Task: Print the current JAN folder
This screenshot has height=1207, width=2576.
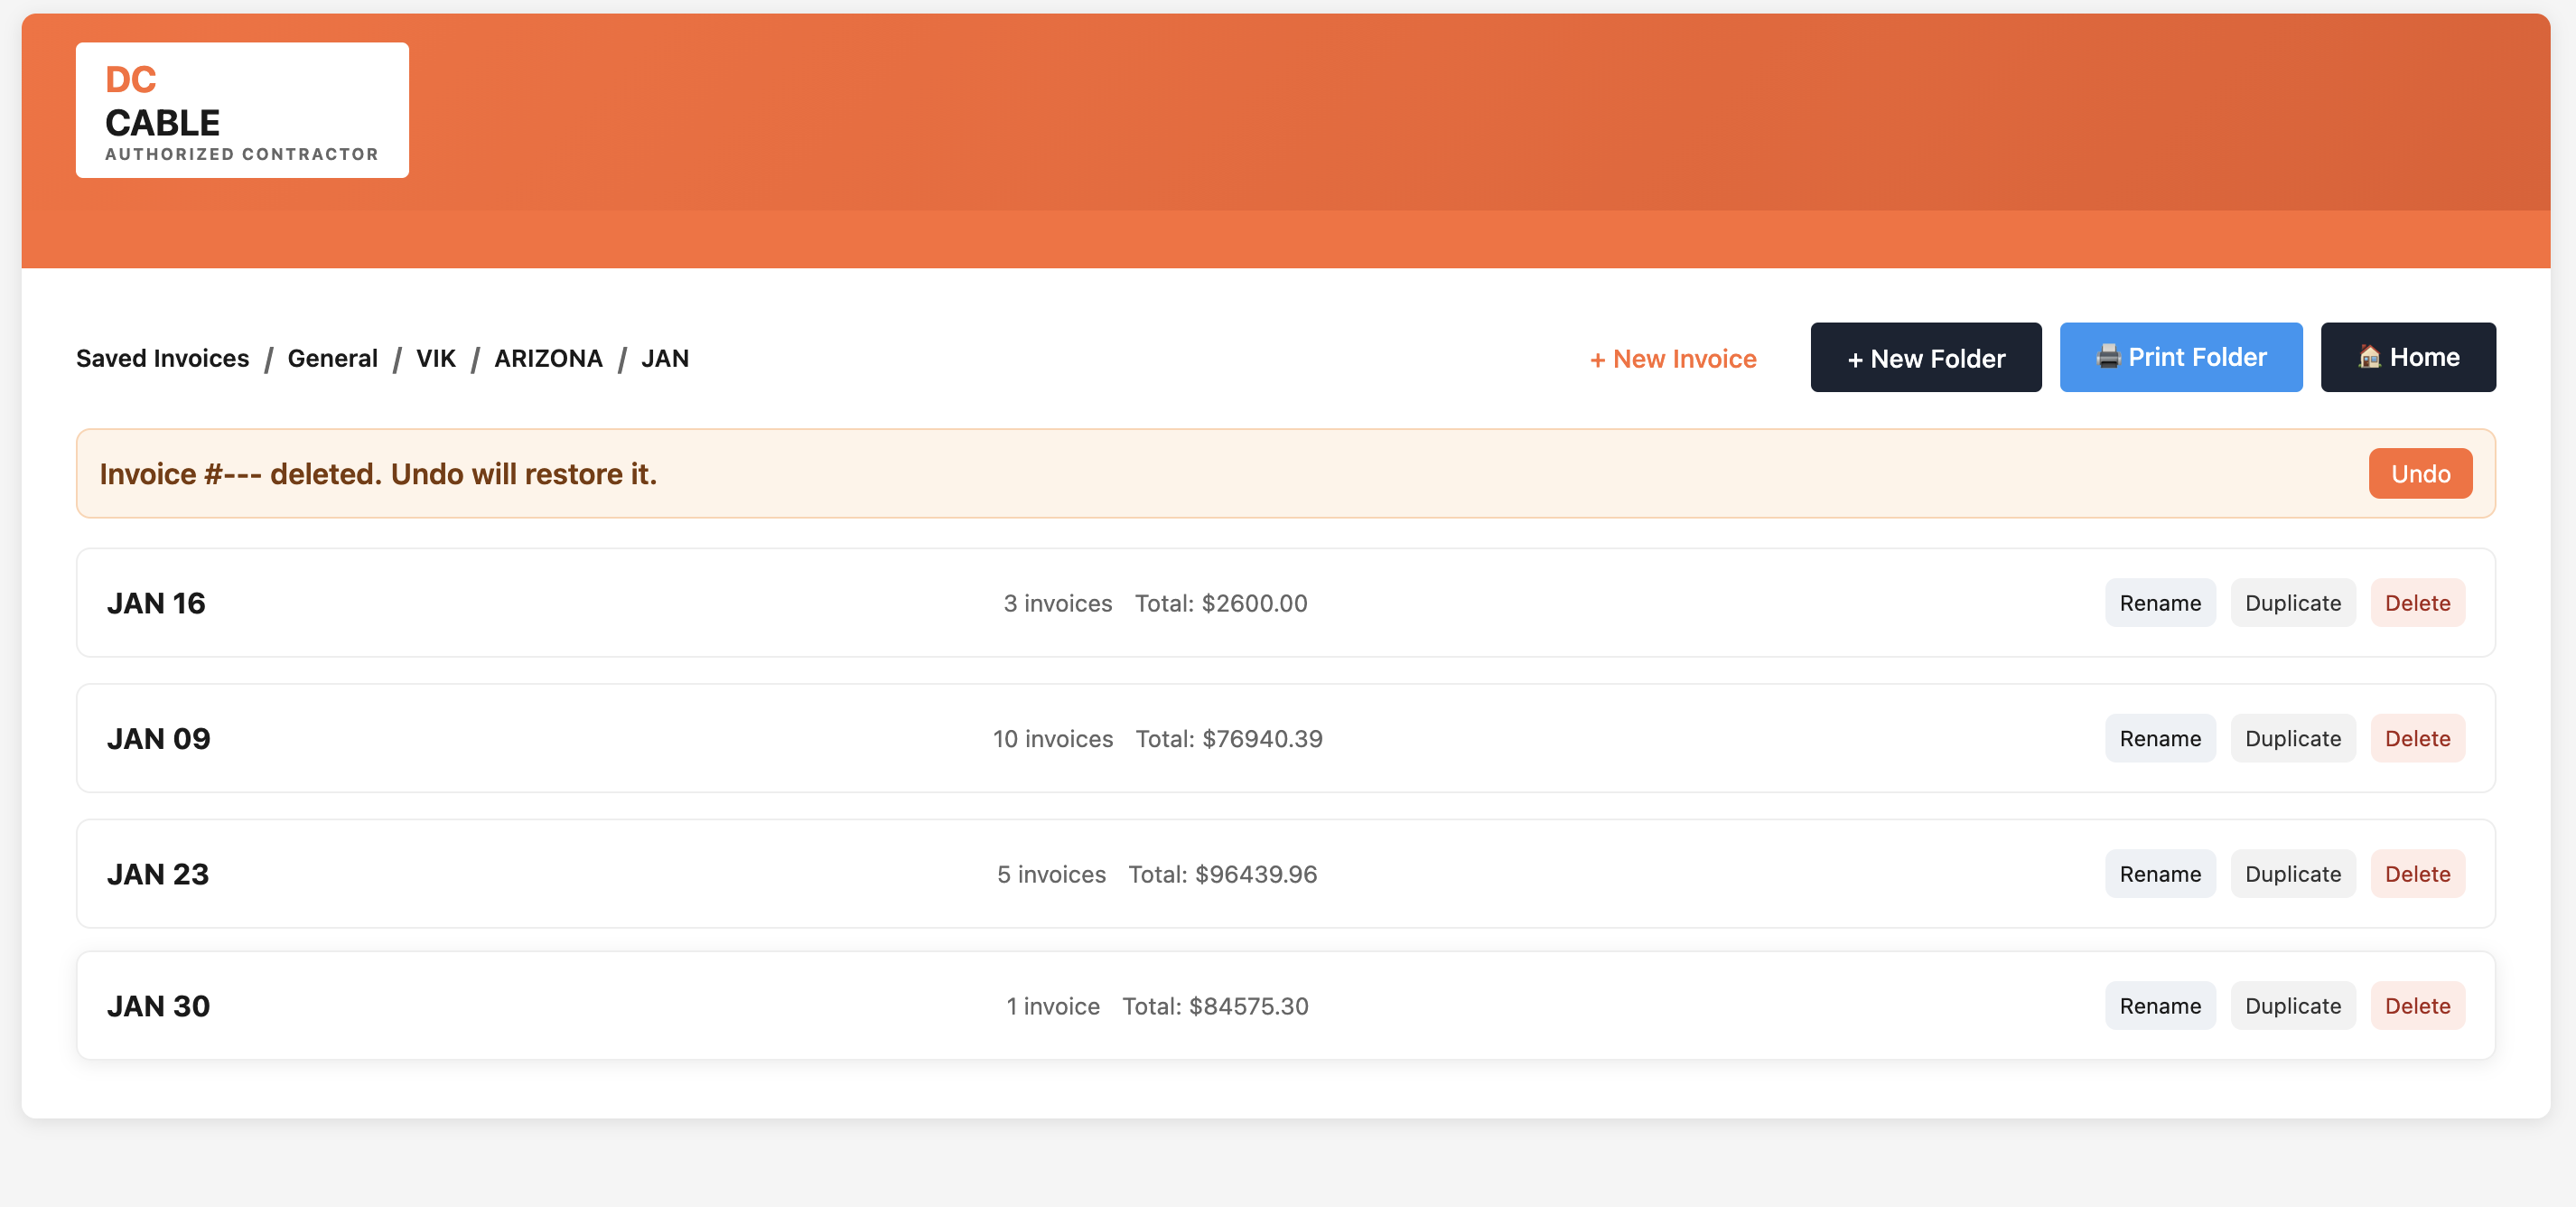Action: [x=2181, y=357]
